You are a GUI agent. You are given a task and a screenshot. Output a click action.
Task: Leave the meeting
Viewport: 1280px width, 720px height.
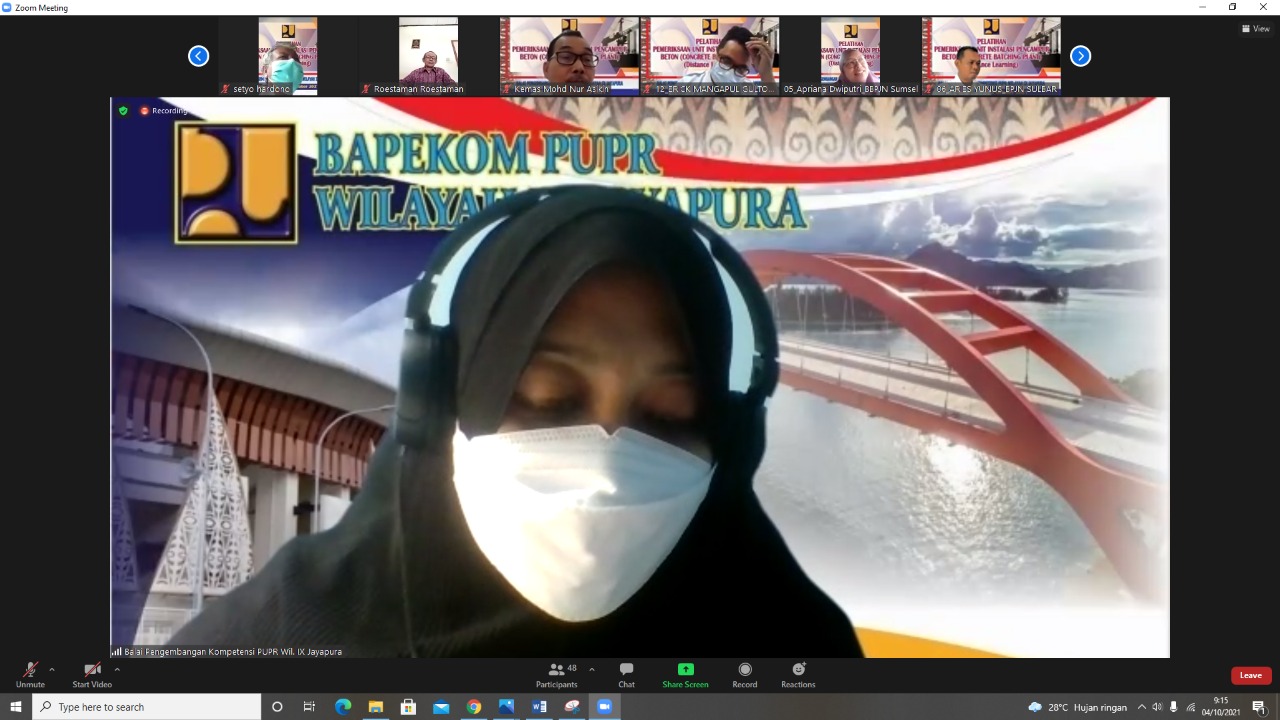pos(1251,675)
